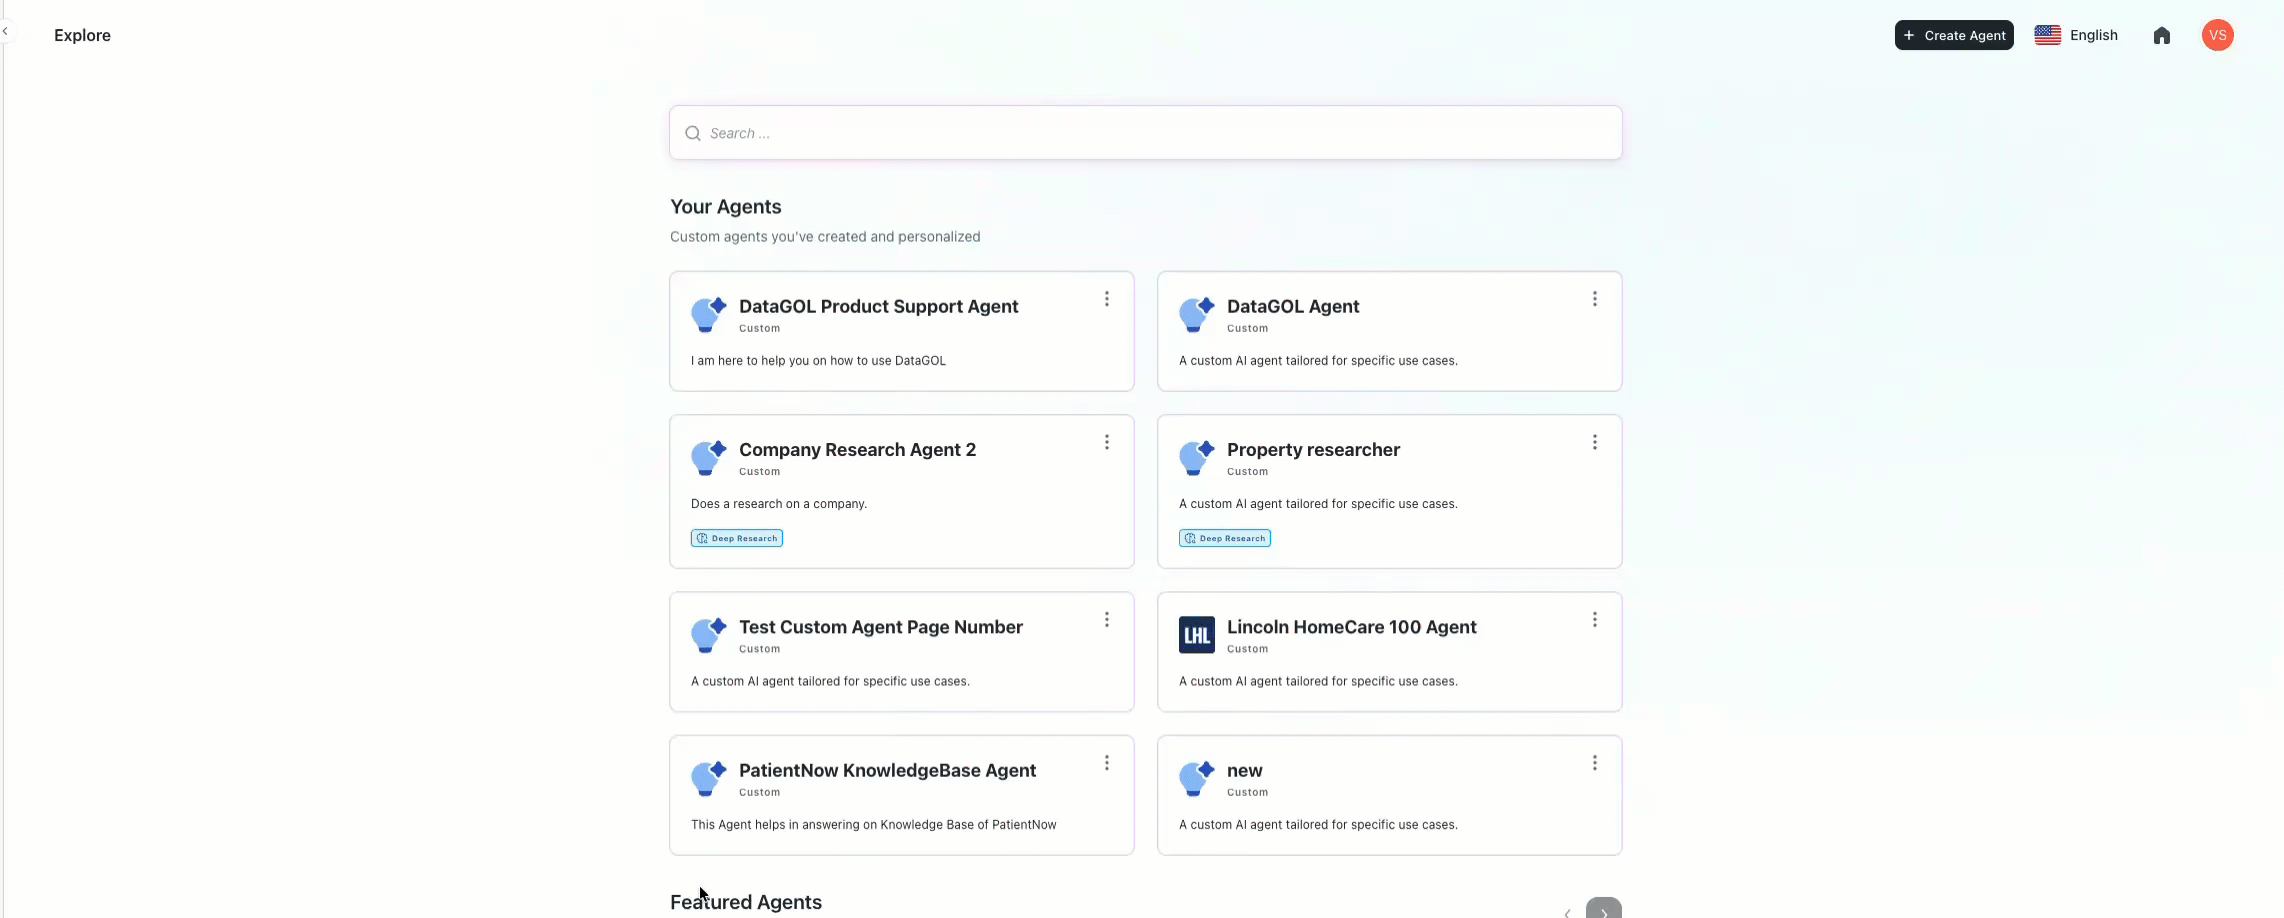This screenshot has height=918, width=2284.
Task: Open options menu for Company Research Agent 2
Action: [x=1106, y=442]
